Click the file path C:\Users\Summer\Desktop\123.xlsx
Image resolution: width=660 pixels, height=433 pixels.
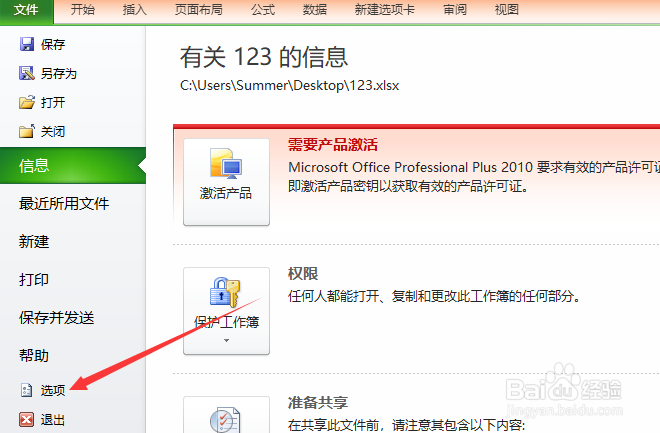click(290, 85)
